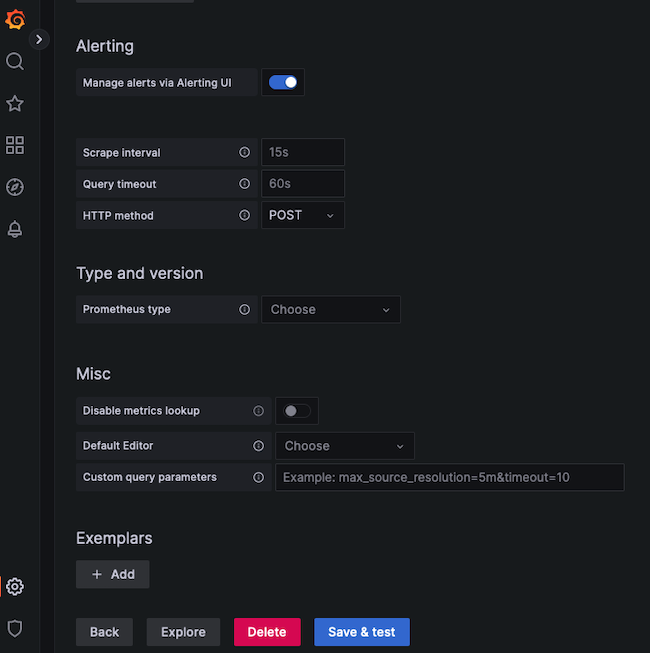This screenshot has height=653, width=650.
Task: Enable Disable metrics lookup switch
Action: [297, 411]
